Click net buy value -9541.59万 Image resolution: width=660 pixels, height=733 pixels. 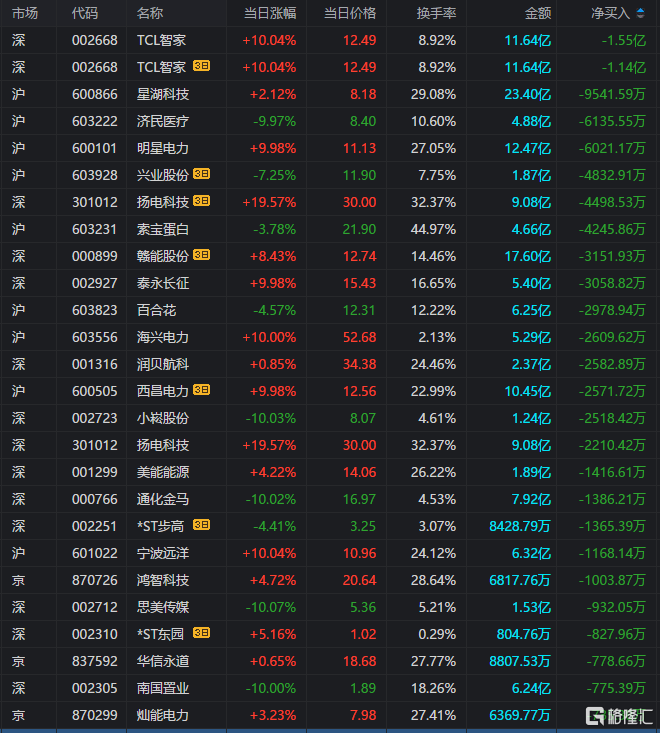point(612,94)
